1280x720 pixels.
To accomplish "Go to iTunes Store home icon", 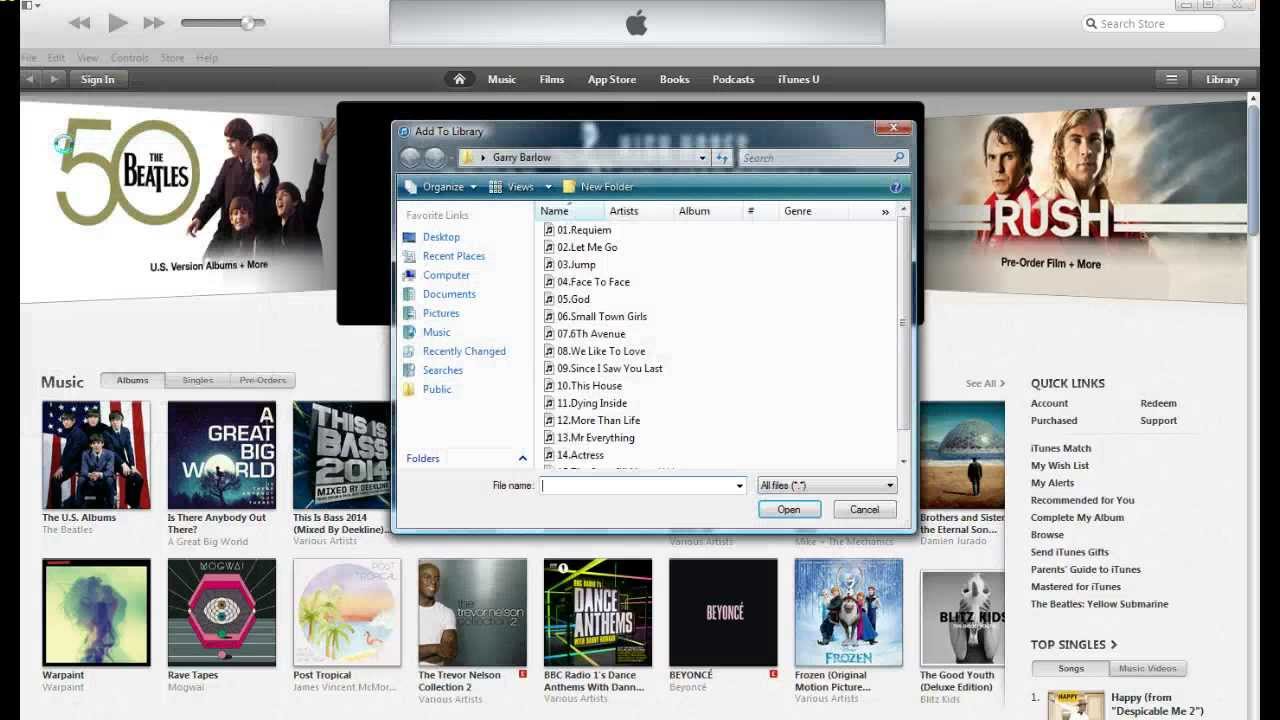I will coord(459,79).
